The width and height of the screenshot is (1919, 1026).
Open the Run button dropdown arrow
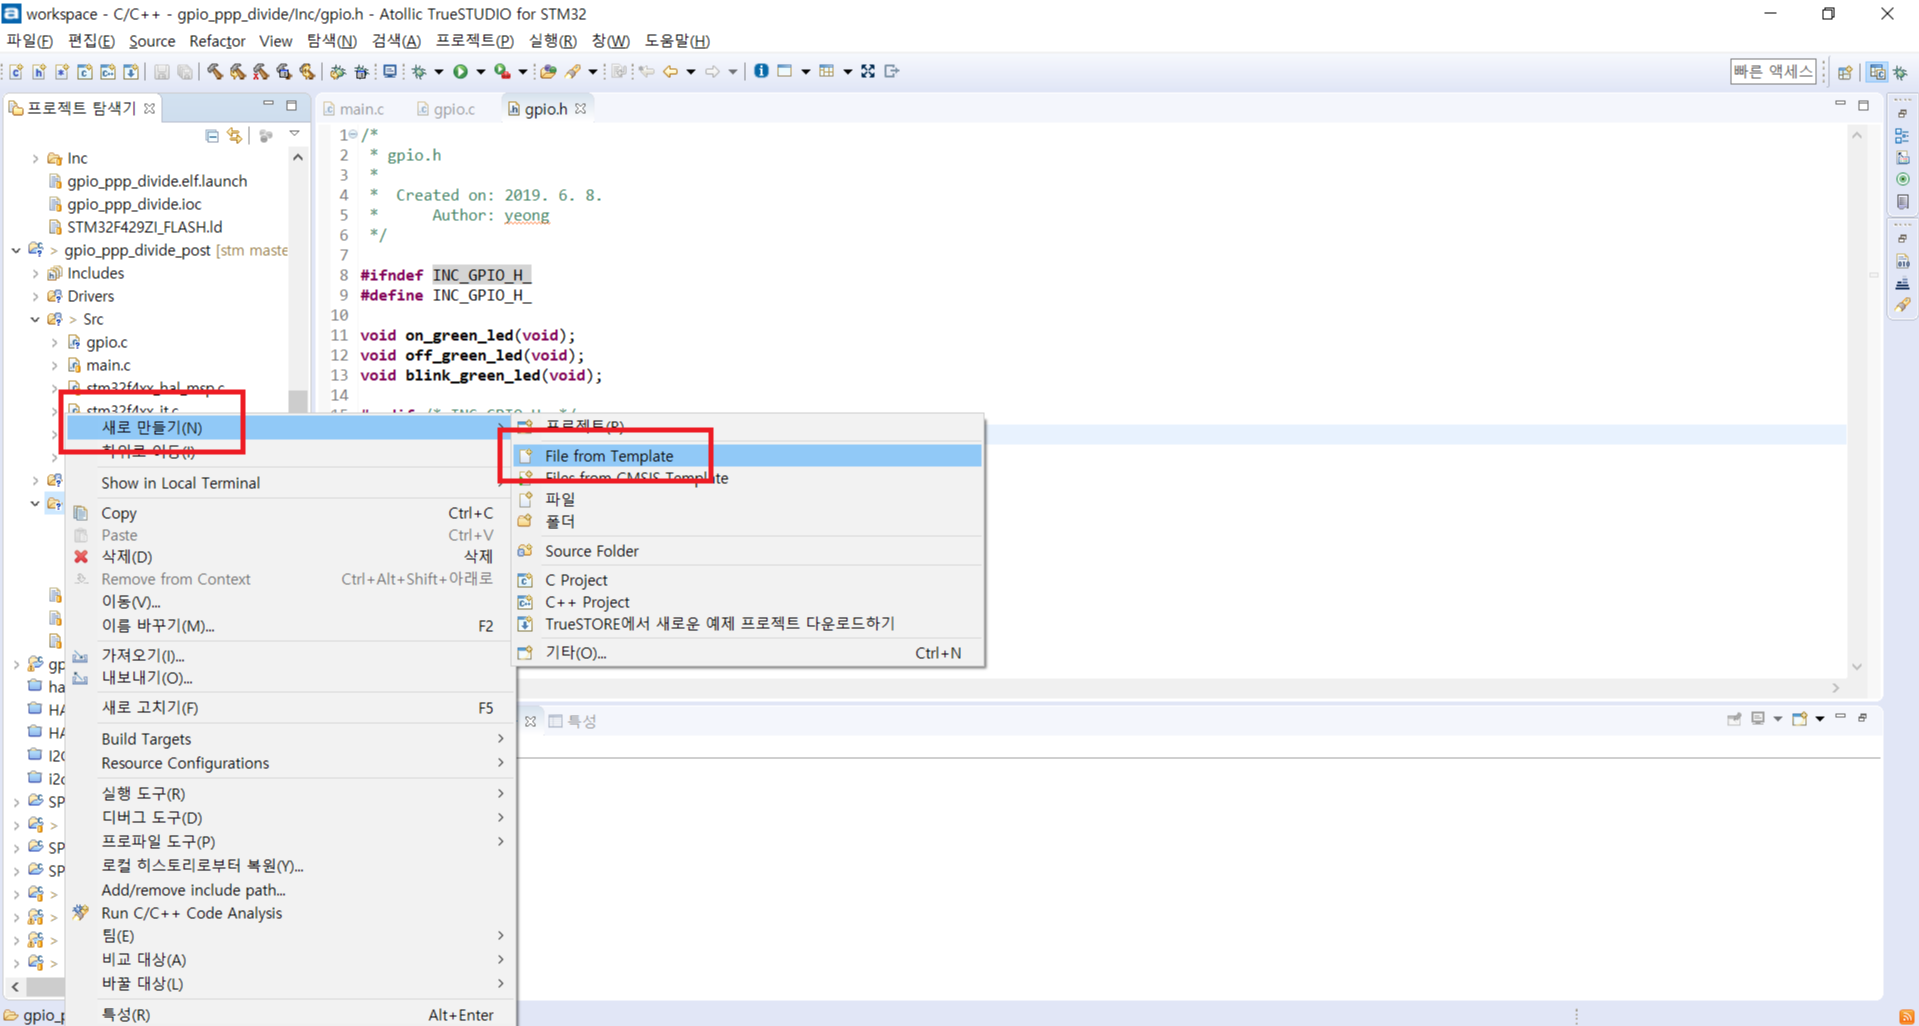[x=481, y=72]
